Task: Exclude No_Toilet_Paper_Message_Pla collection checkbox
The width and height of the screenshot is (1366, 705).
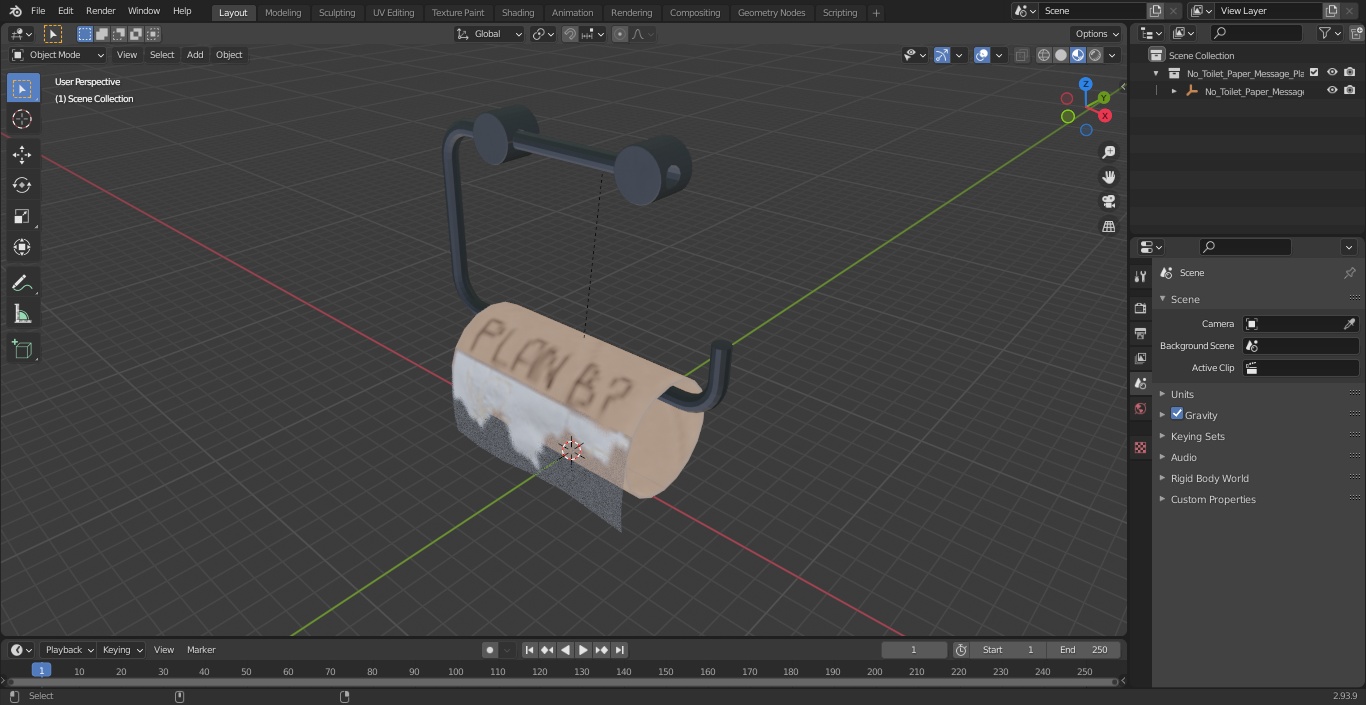Action: [x=1314, y=72]
